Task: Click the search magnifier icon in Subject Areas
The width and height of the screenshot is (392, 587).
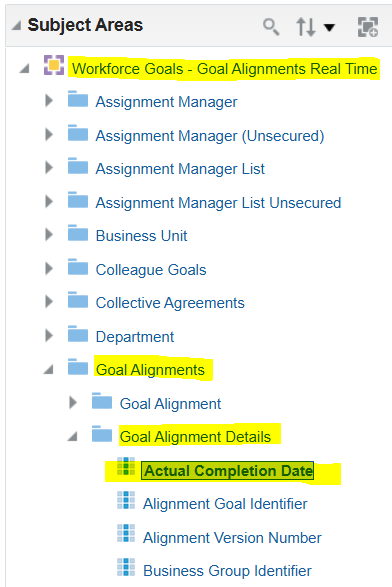Action: coord(271,27)
